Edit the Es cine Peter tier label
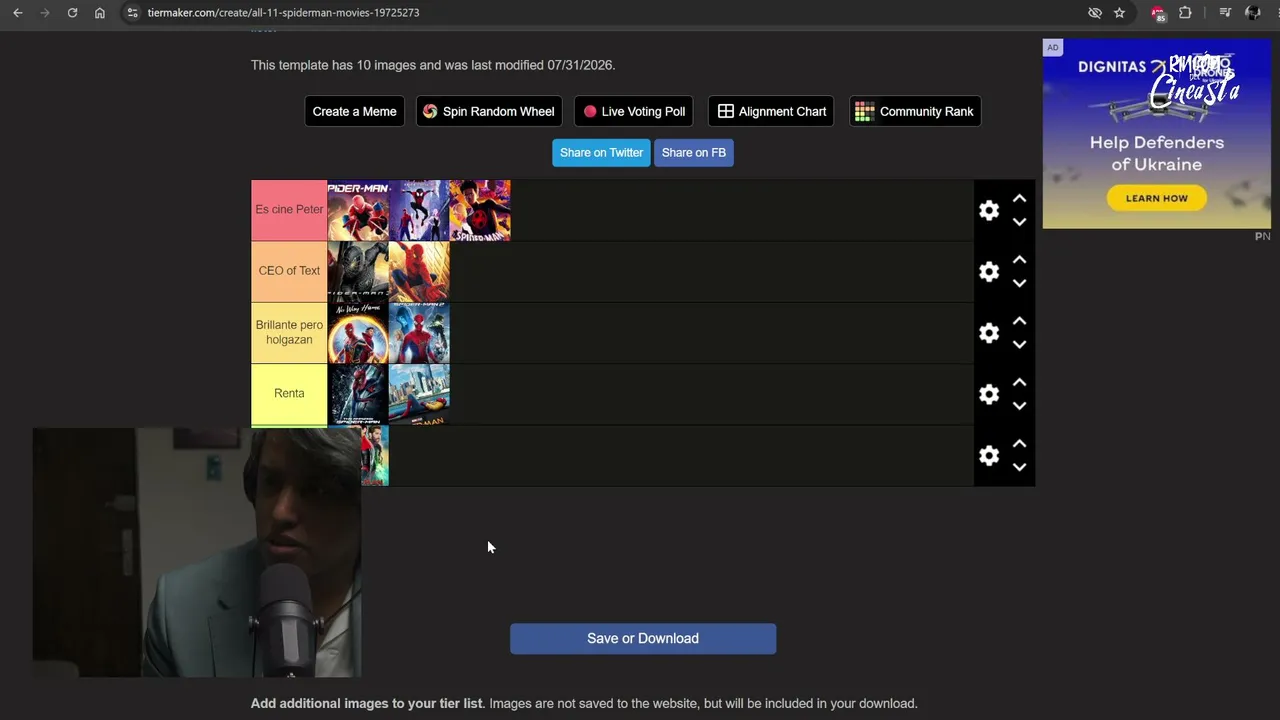 click(x=289, y=210)
